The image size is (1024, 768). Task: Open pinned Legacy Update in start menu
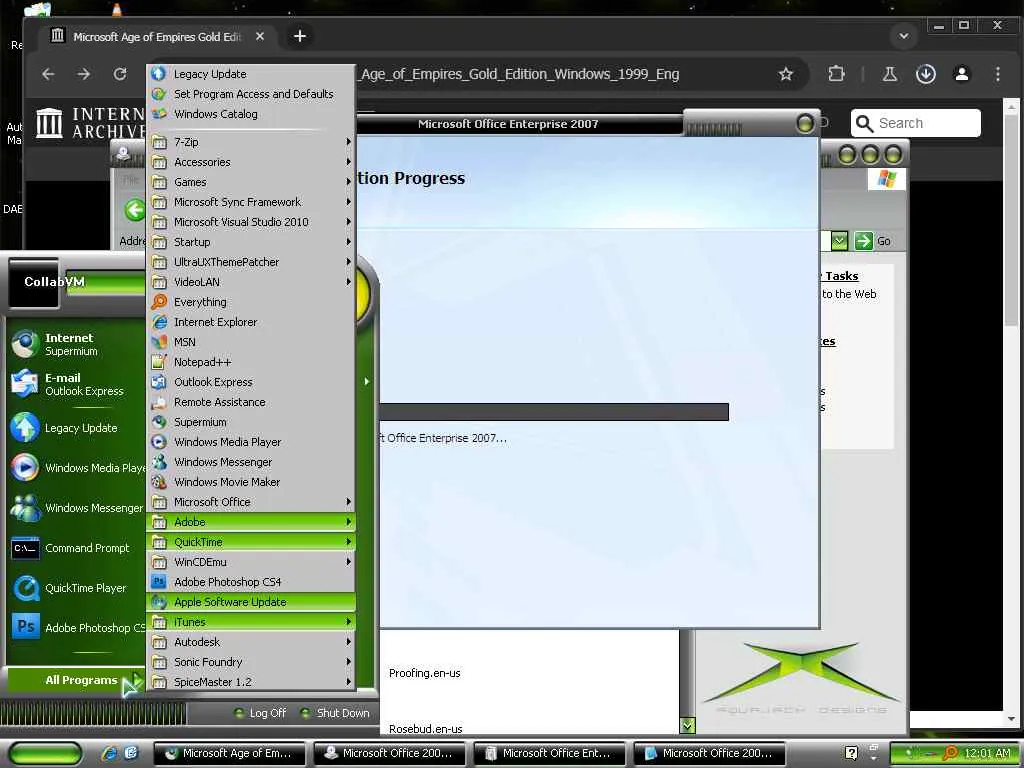(x=76, y=428)
